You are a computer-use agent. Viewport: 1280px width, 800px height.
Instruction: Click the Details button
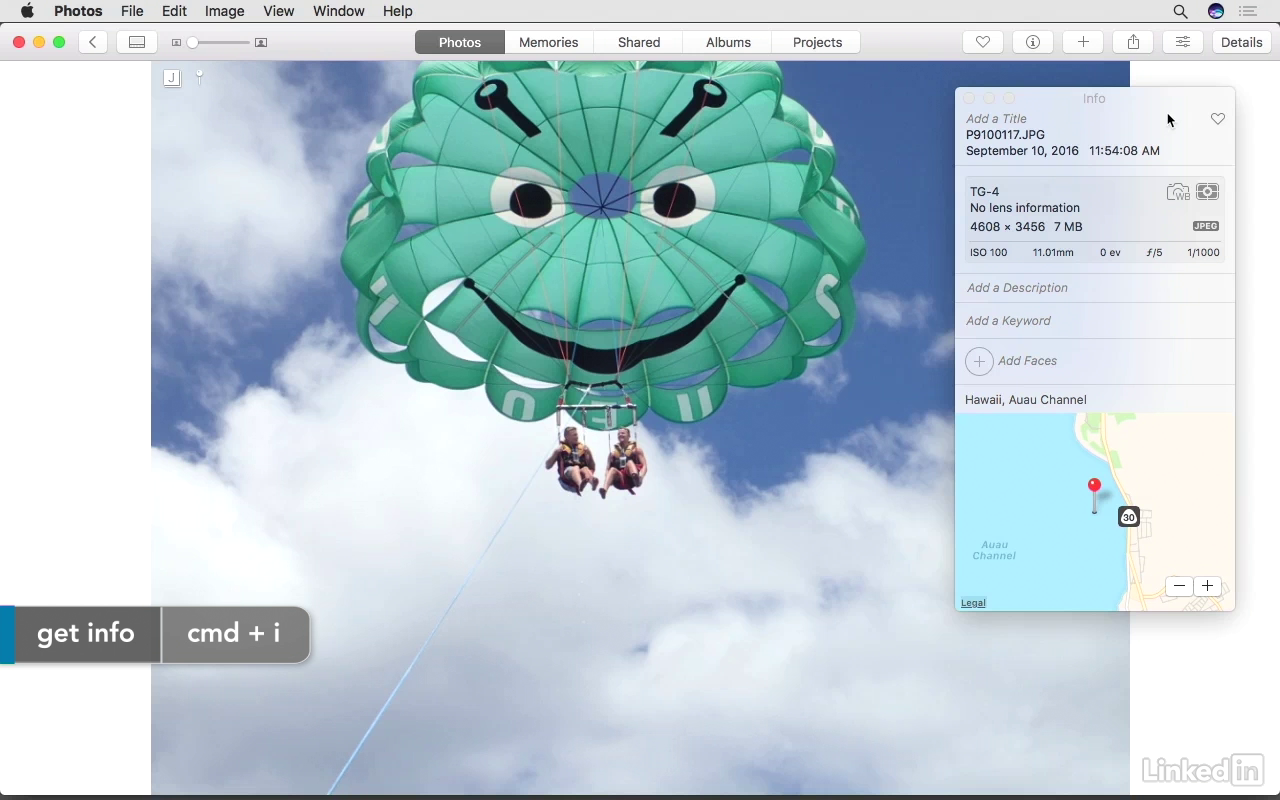tap(1241, 42)
